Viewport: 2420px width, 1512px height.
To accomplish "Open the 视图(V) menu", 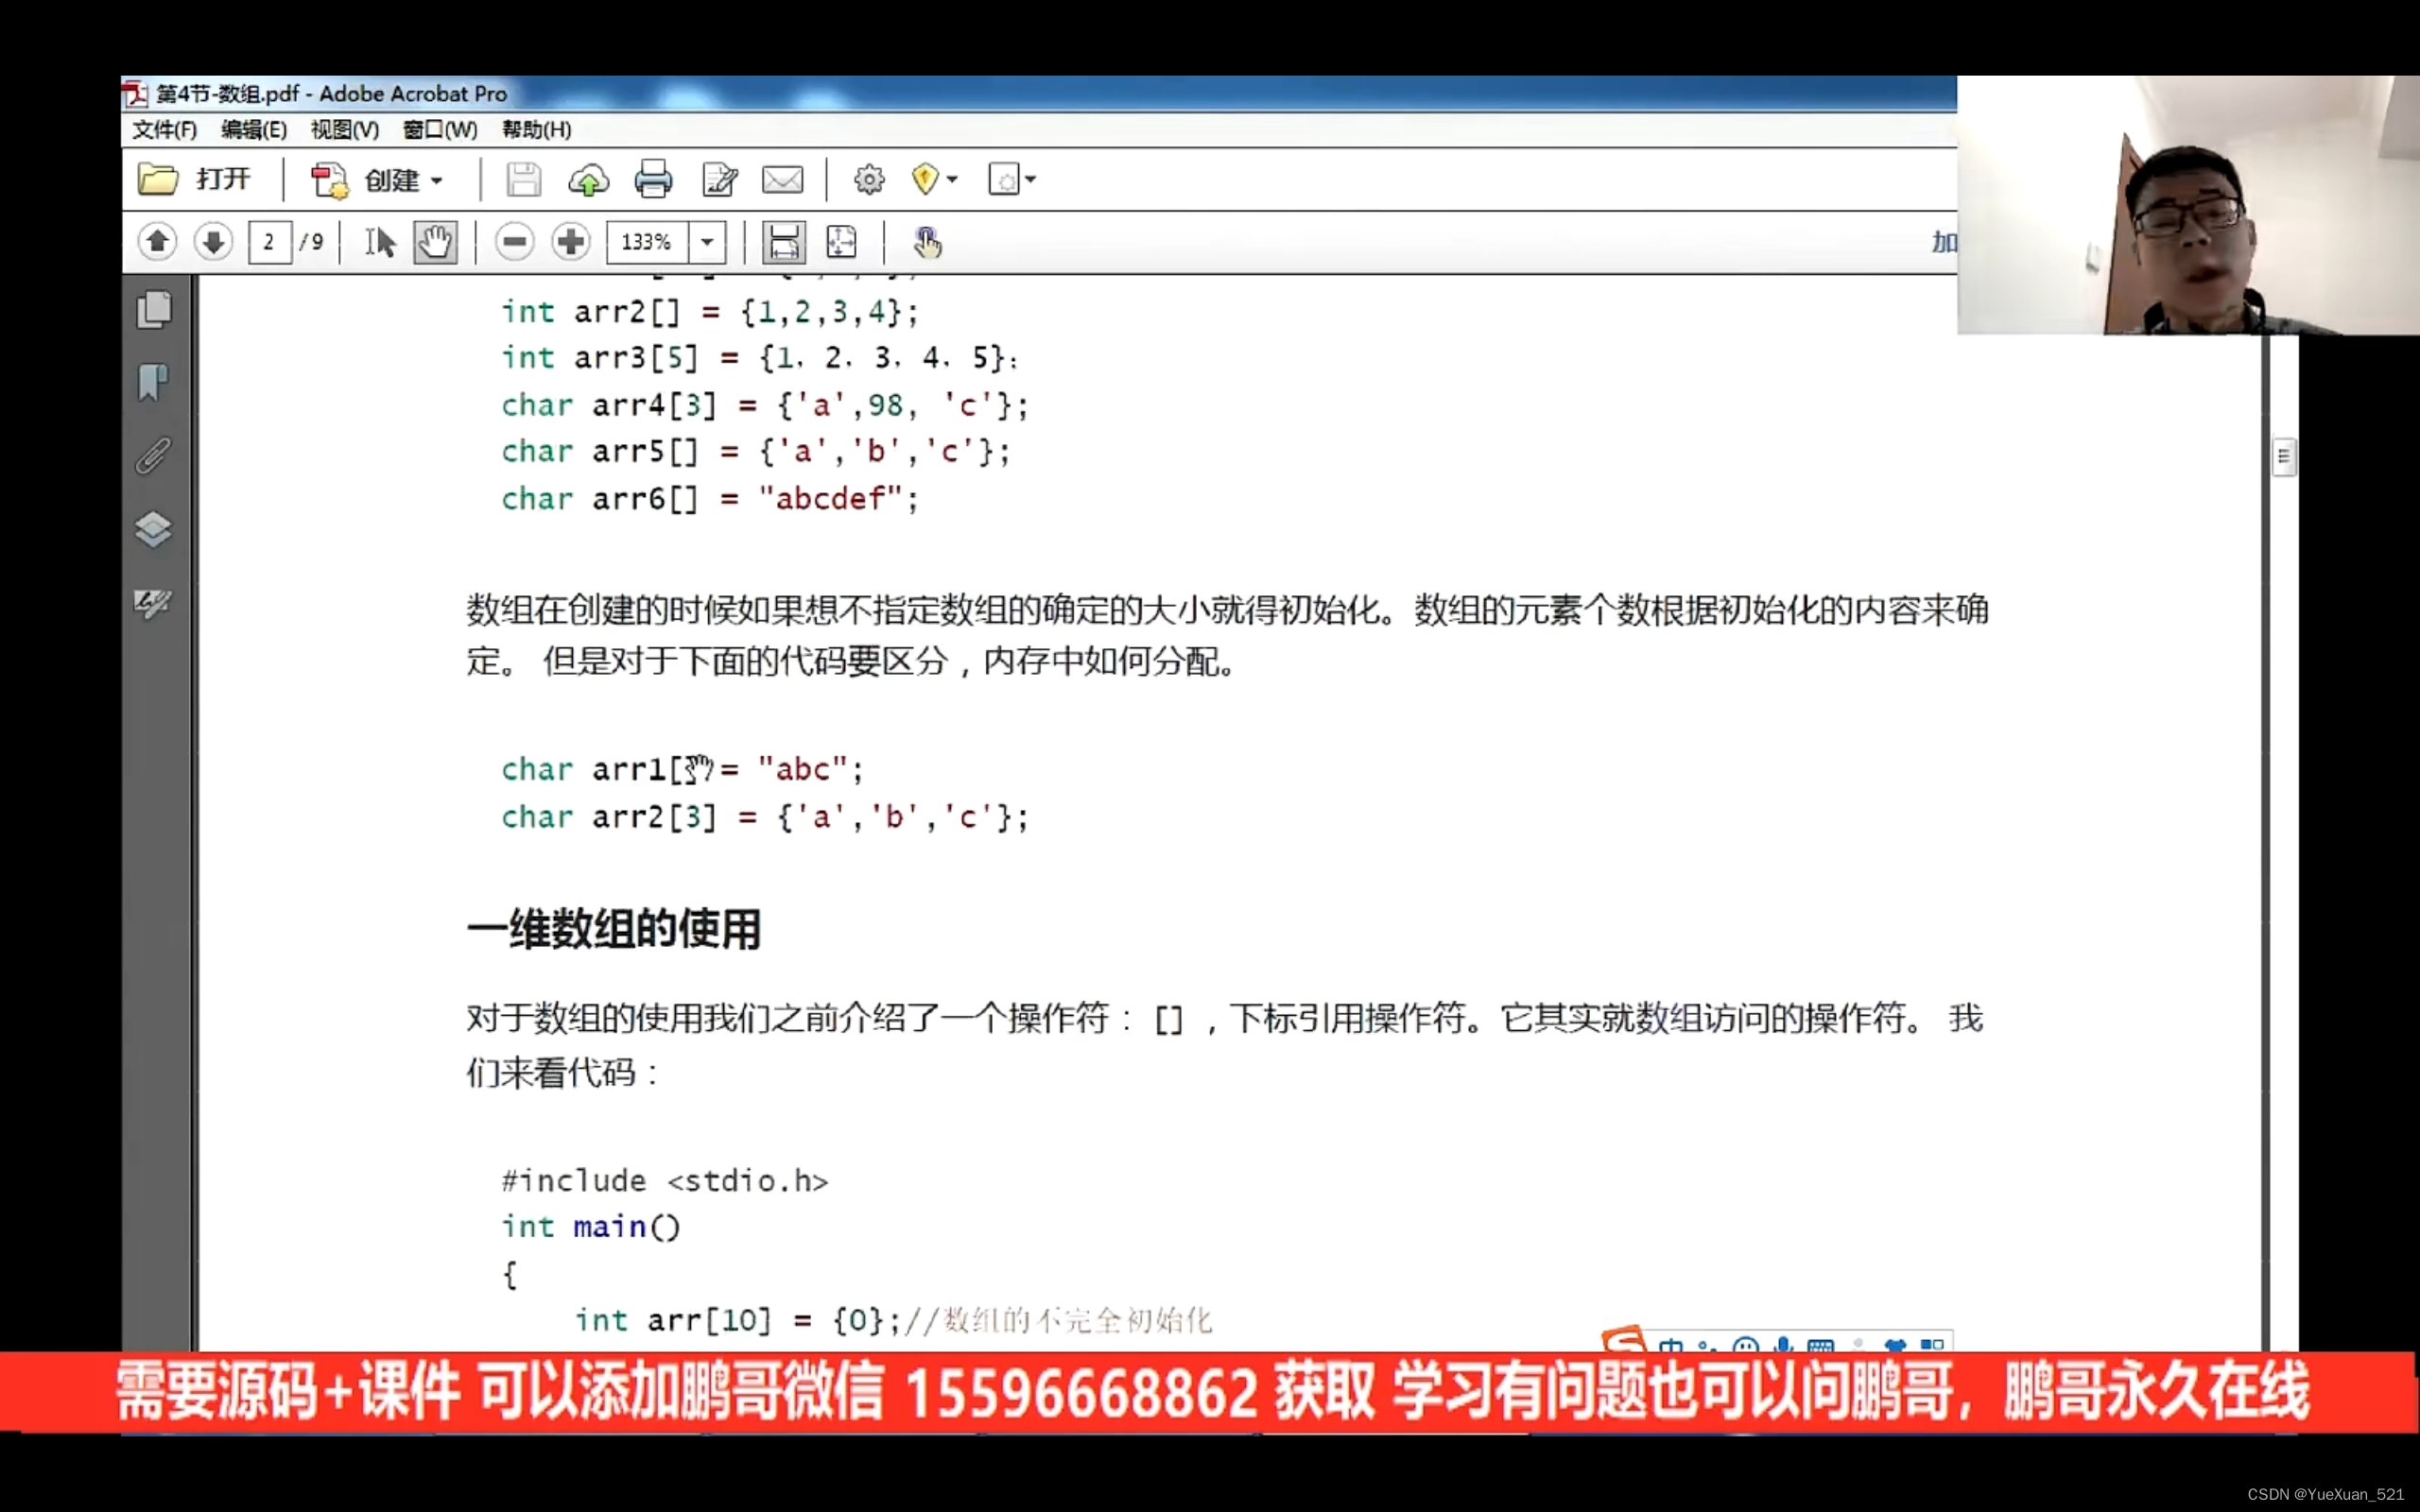I will [344, 130].
